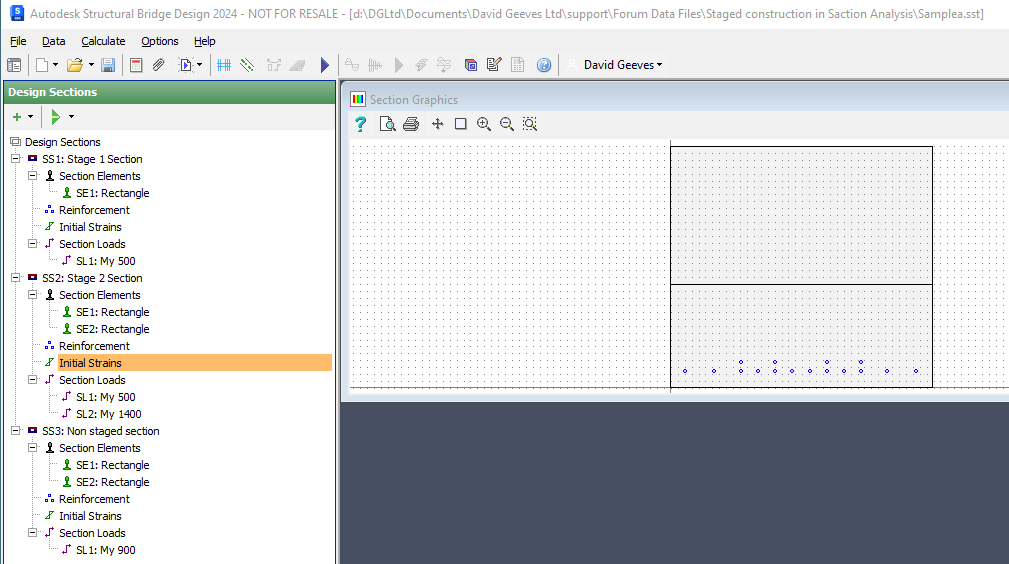
Task: Collapse Section Elements under SS2
Action: pyautogui.click(x=33, y=294)
